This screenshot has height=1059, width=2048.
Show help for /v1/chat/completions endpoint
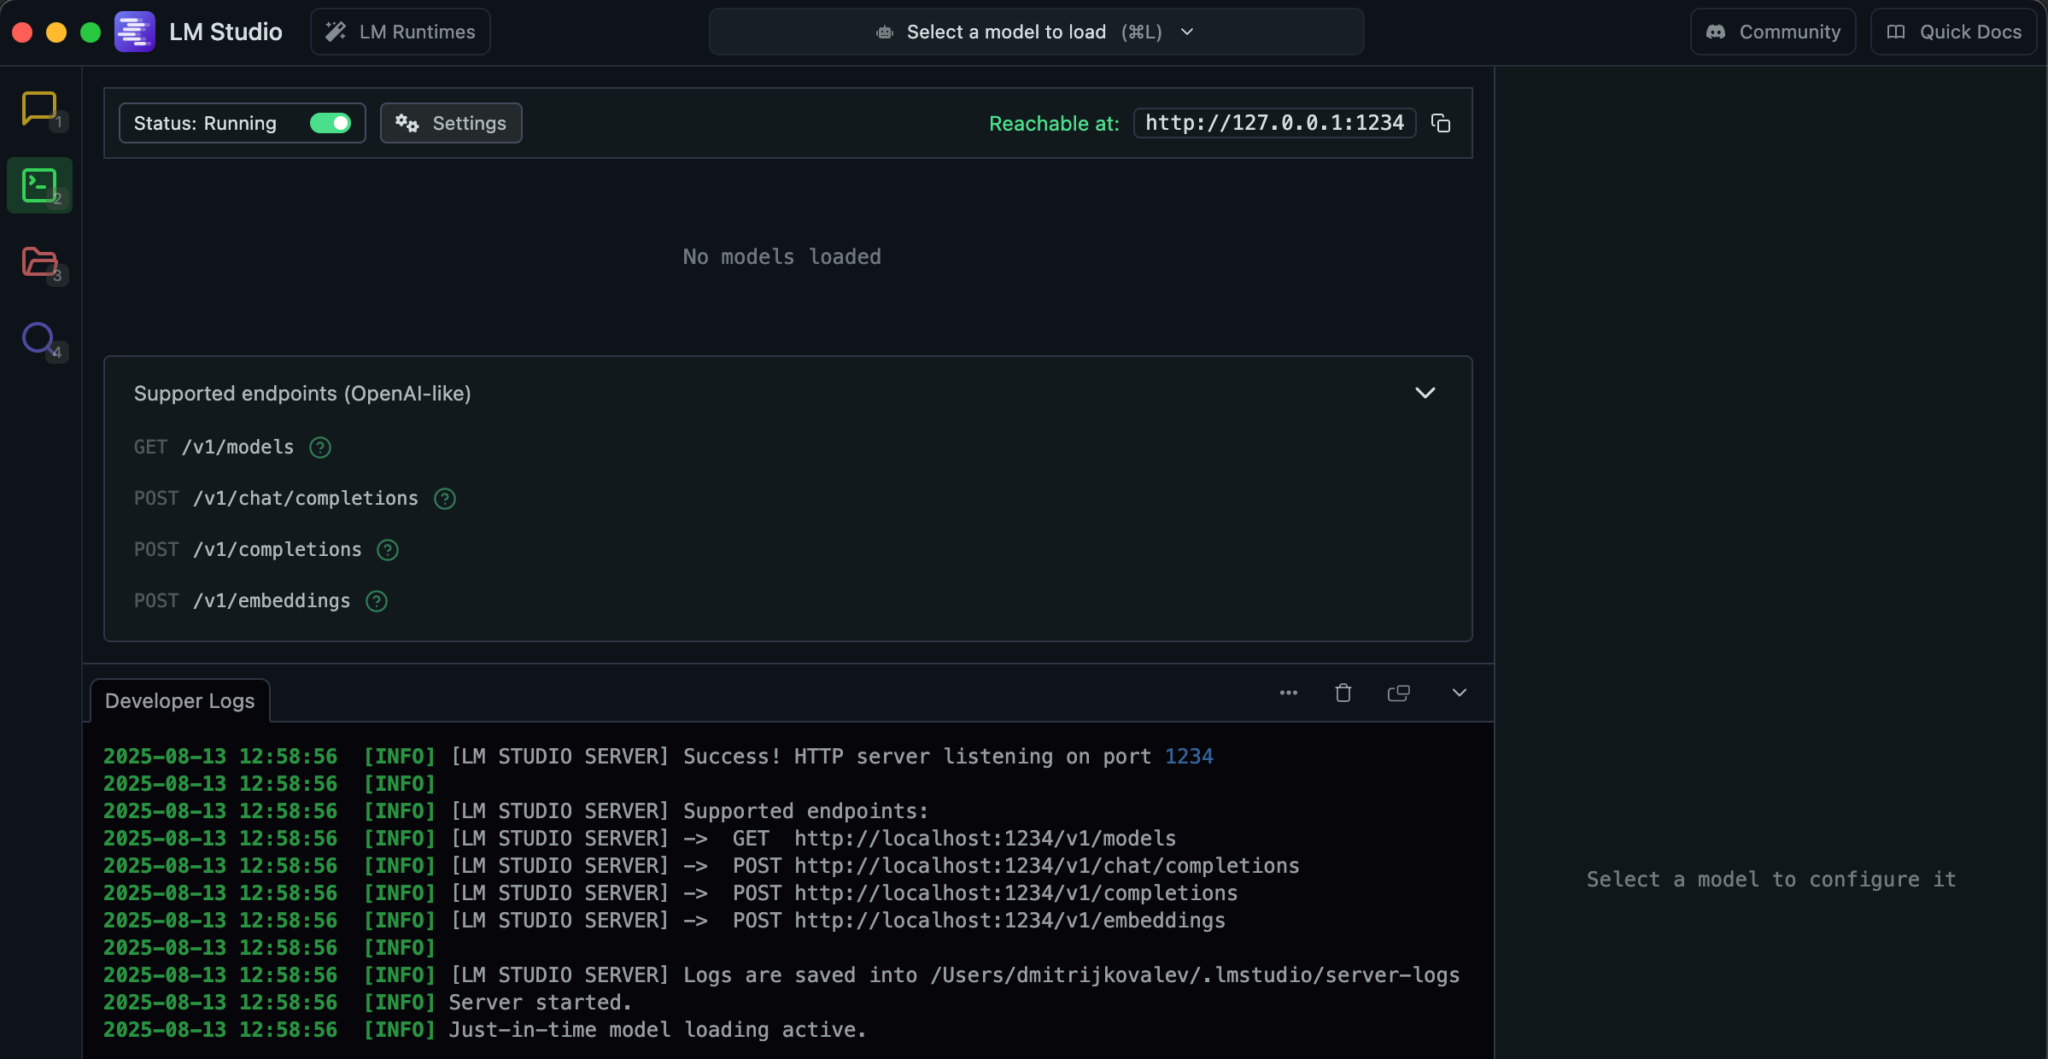445,499
